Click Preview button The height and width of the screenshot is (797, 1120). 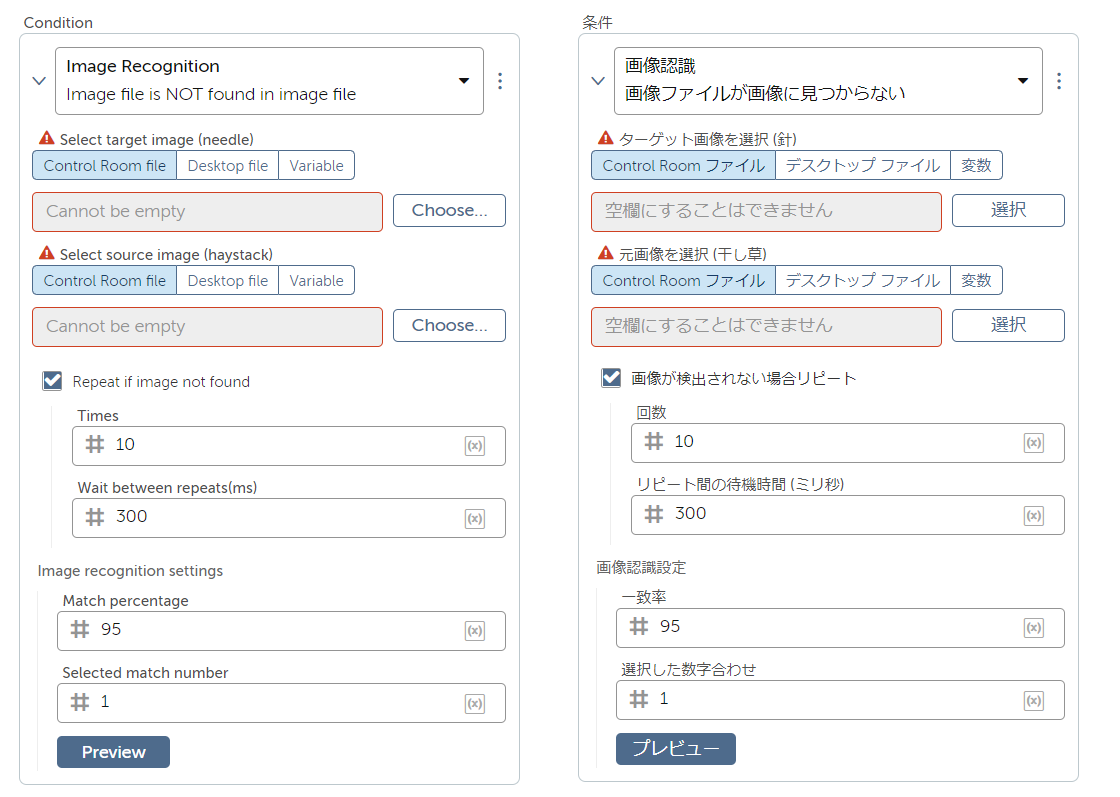[x=113, y=752]
